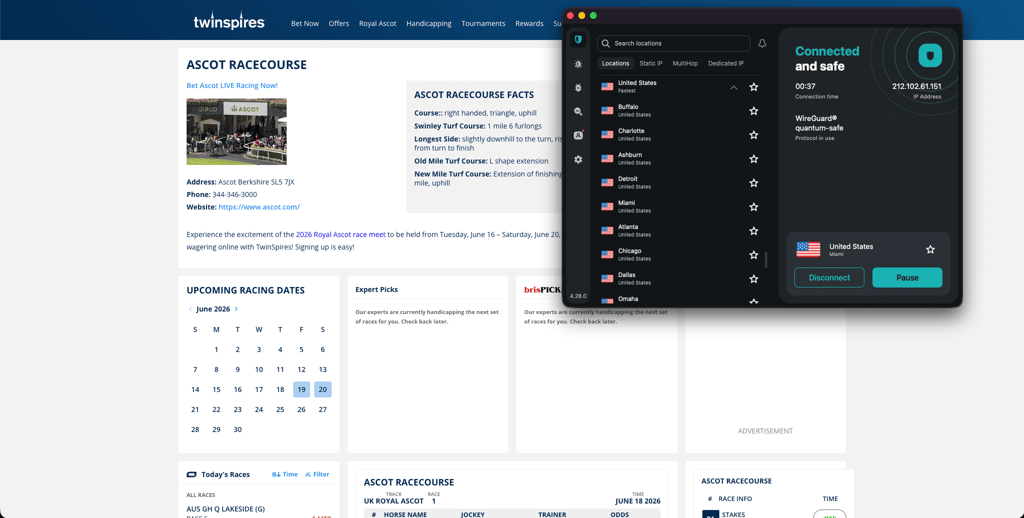
Task: Select the Buffalo server location
Action: [671, 111]
